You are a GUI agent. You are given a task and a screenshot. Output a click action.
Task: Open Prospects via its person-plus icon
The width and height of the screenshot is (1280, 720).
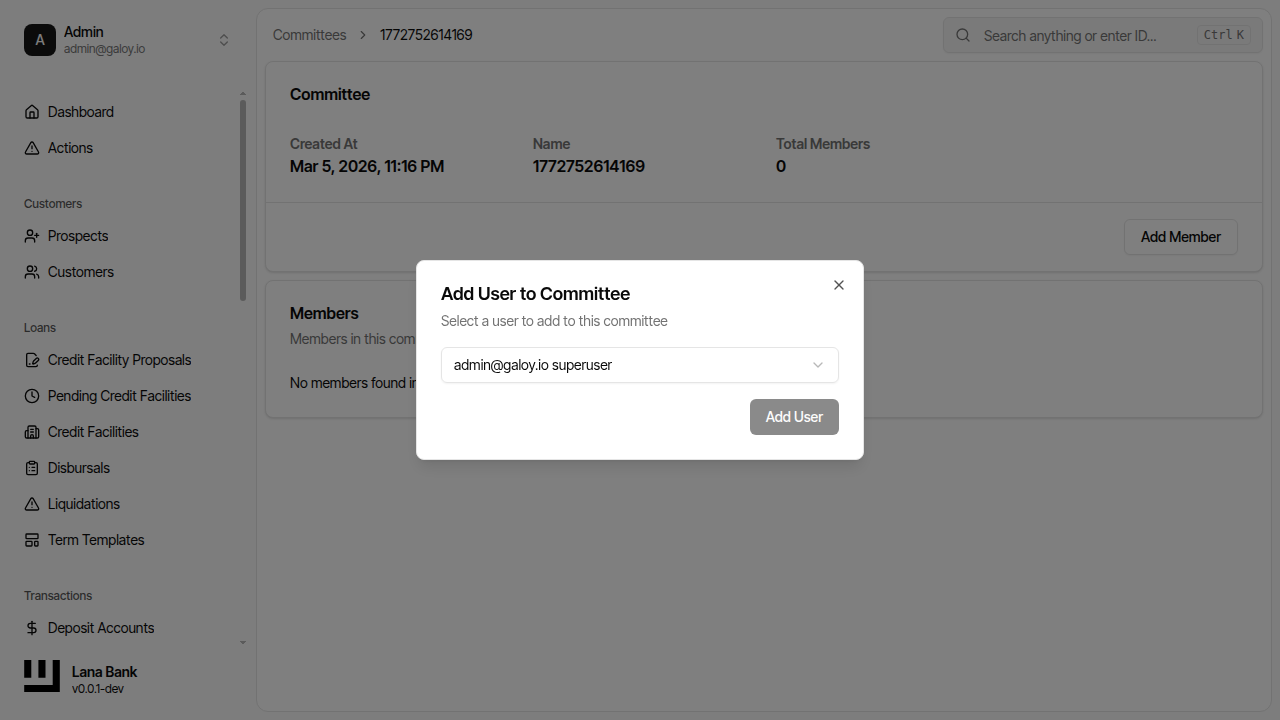(x=31, y=235)
